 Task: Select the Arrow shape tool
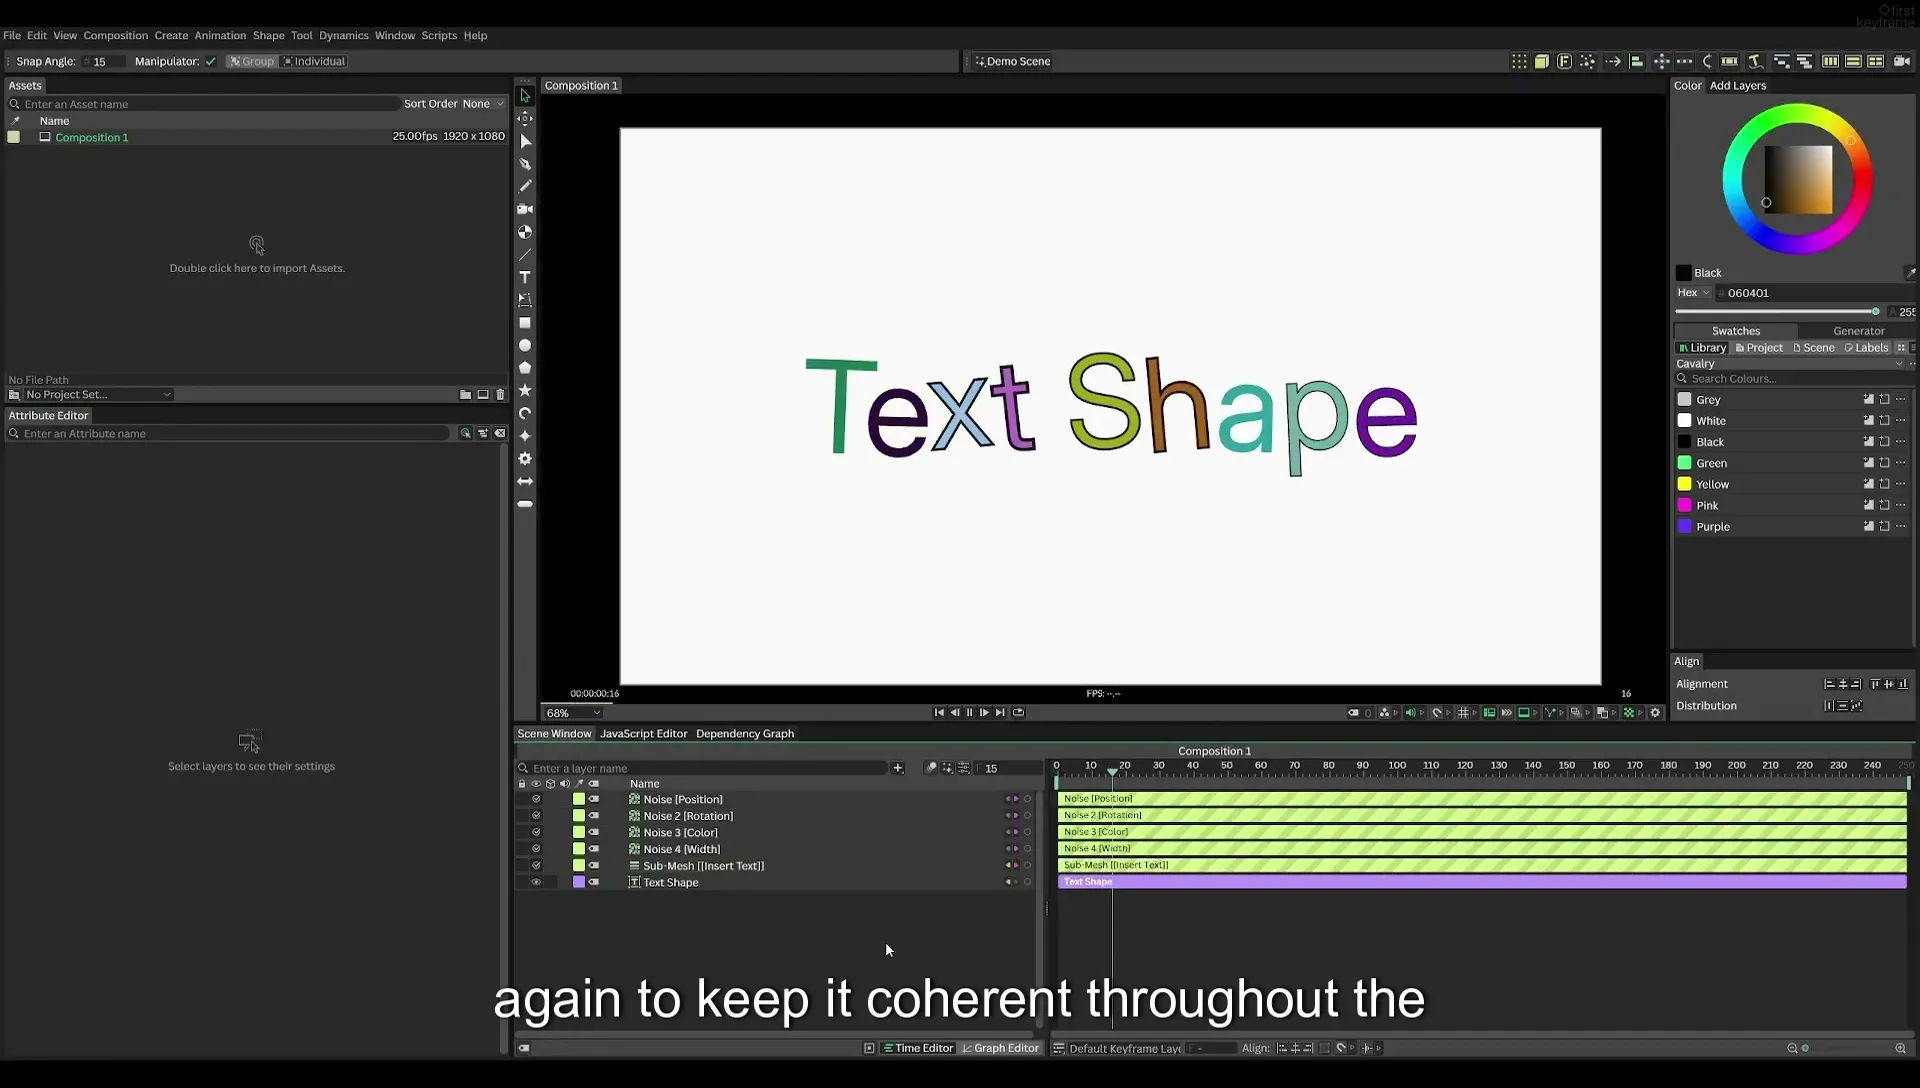click(525, 481)
